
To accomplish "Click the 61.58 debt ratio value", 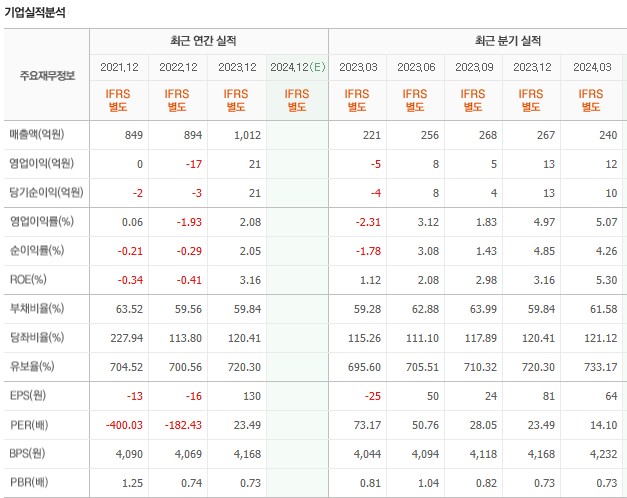I will 604,309.
